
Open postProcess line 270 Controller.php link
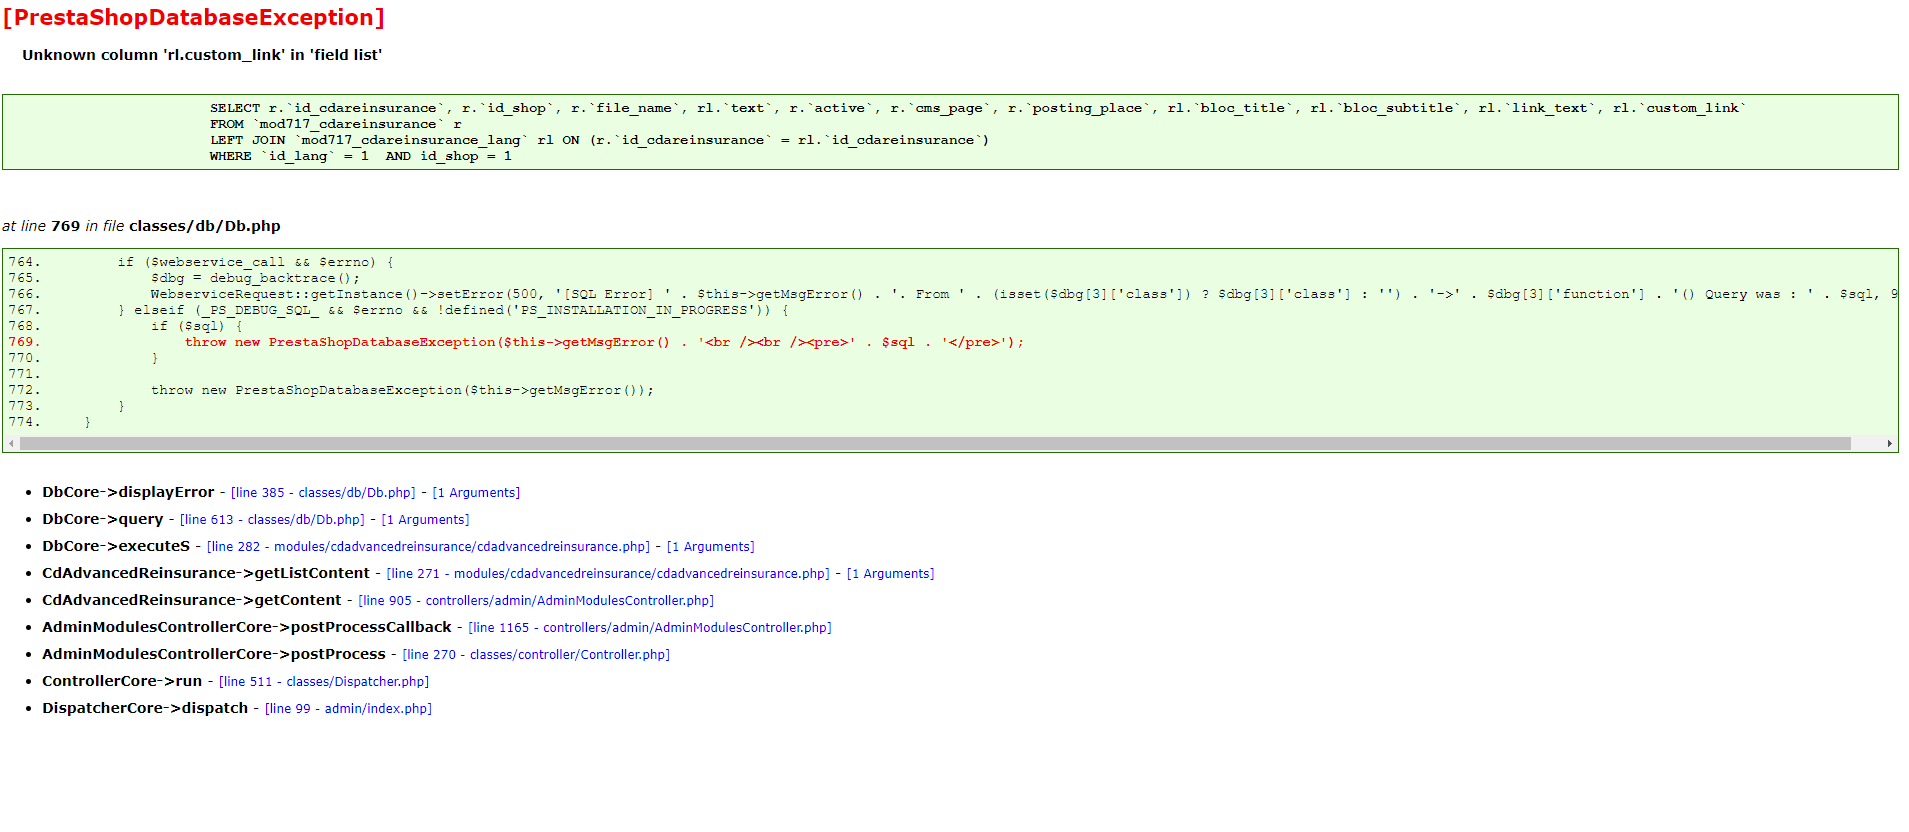point(536,655)
